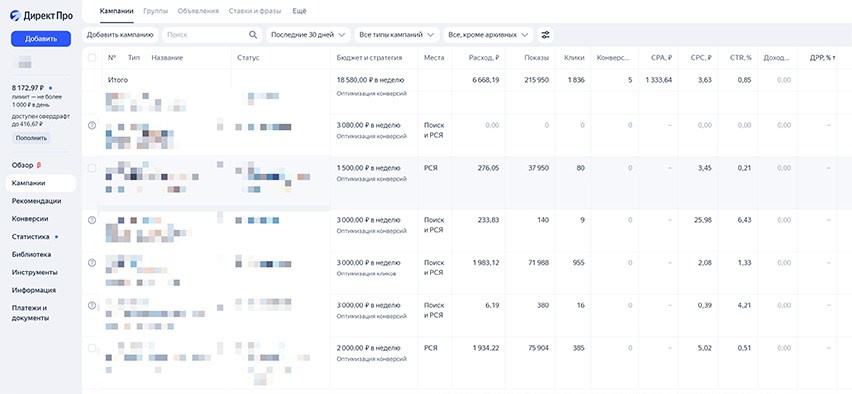Screen dimensions: 852x394
Task: Expand the Все типы кампаний dropdown
Action: click(397, 35)
